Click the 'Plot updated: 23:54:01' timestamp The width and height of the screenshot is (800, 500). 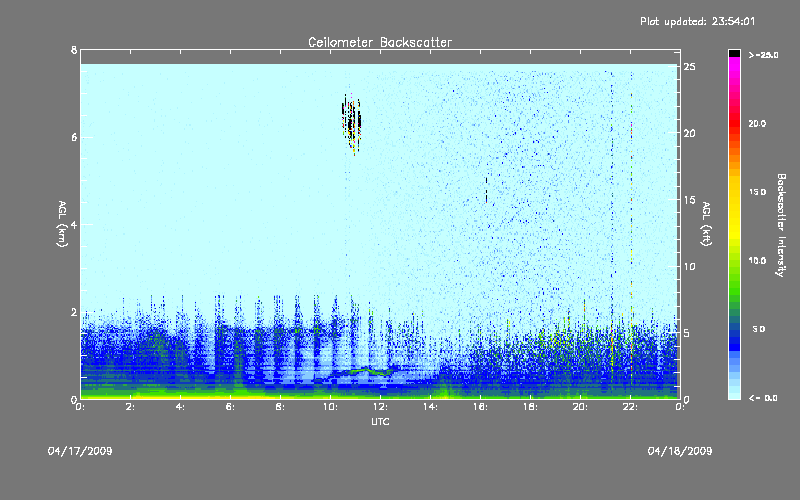[697, 21]
